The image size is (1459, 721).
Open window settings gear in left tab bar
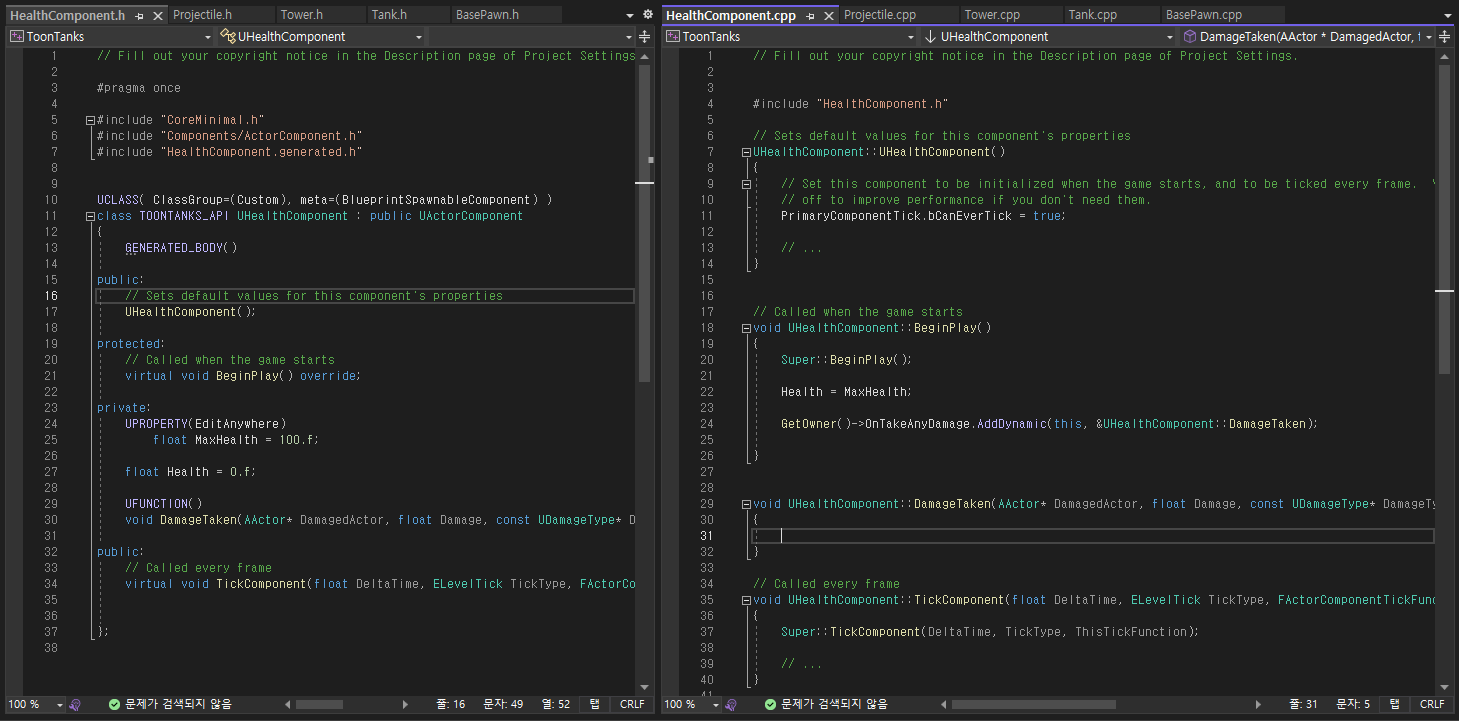(647, 15)
